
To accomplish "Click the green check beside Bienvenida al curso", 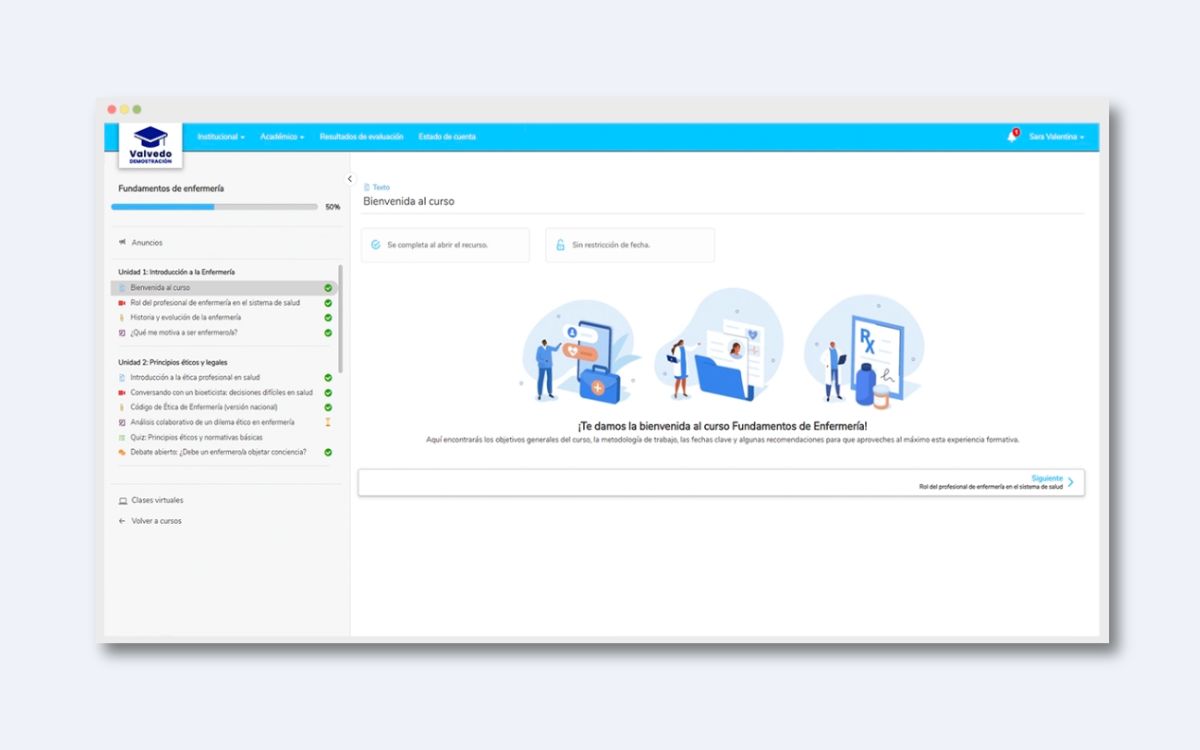I will pos(328,288).
